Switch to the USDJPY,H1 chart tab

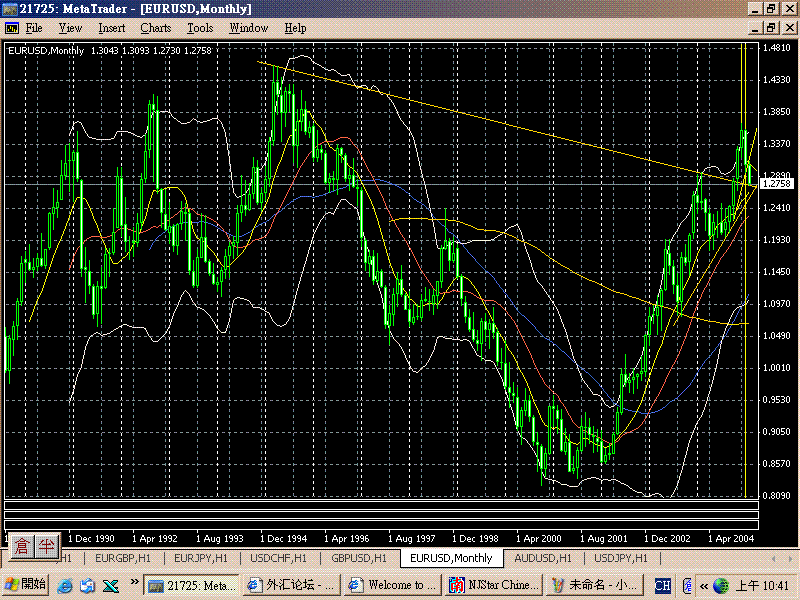[x=620, y=559]
